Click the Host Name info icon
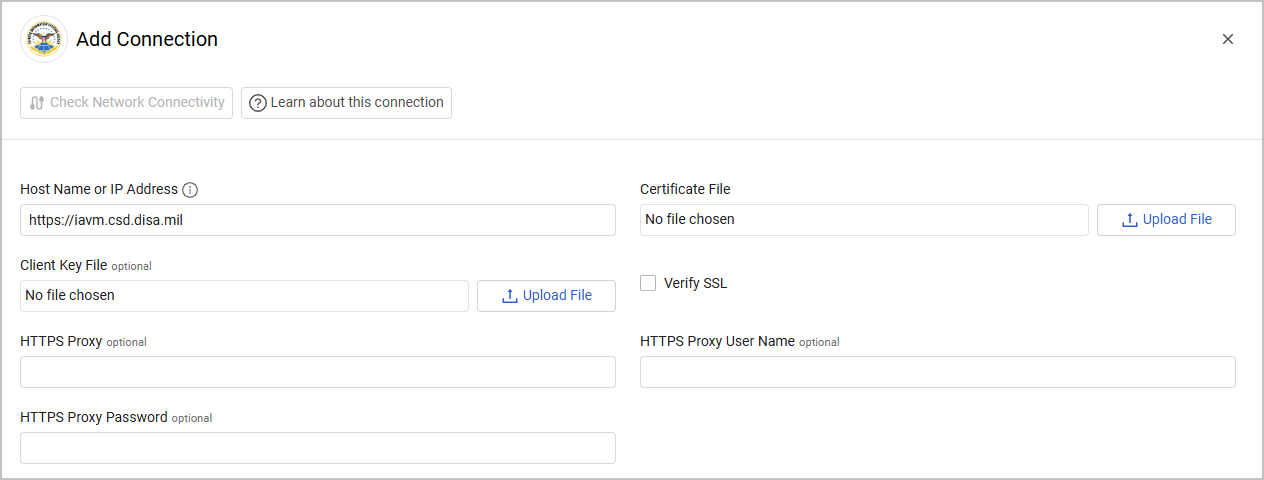This screenshot has height=480, width=1264. [x=190, y=190]
